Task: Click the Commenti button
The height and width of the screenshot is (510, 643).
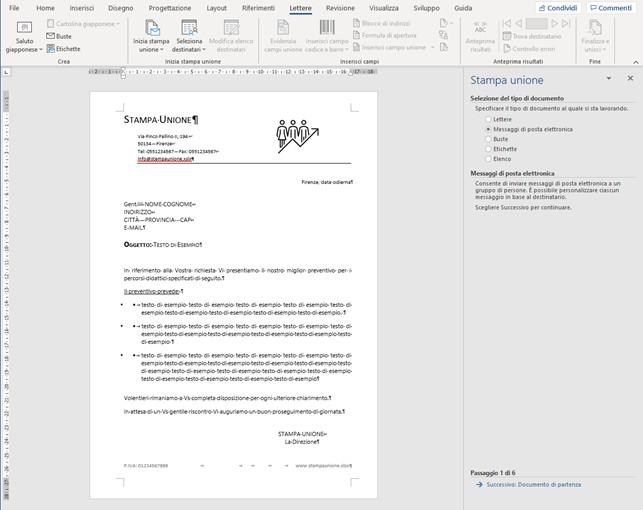Action: coord(611,8)
